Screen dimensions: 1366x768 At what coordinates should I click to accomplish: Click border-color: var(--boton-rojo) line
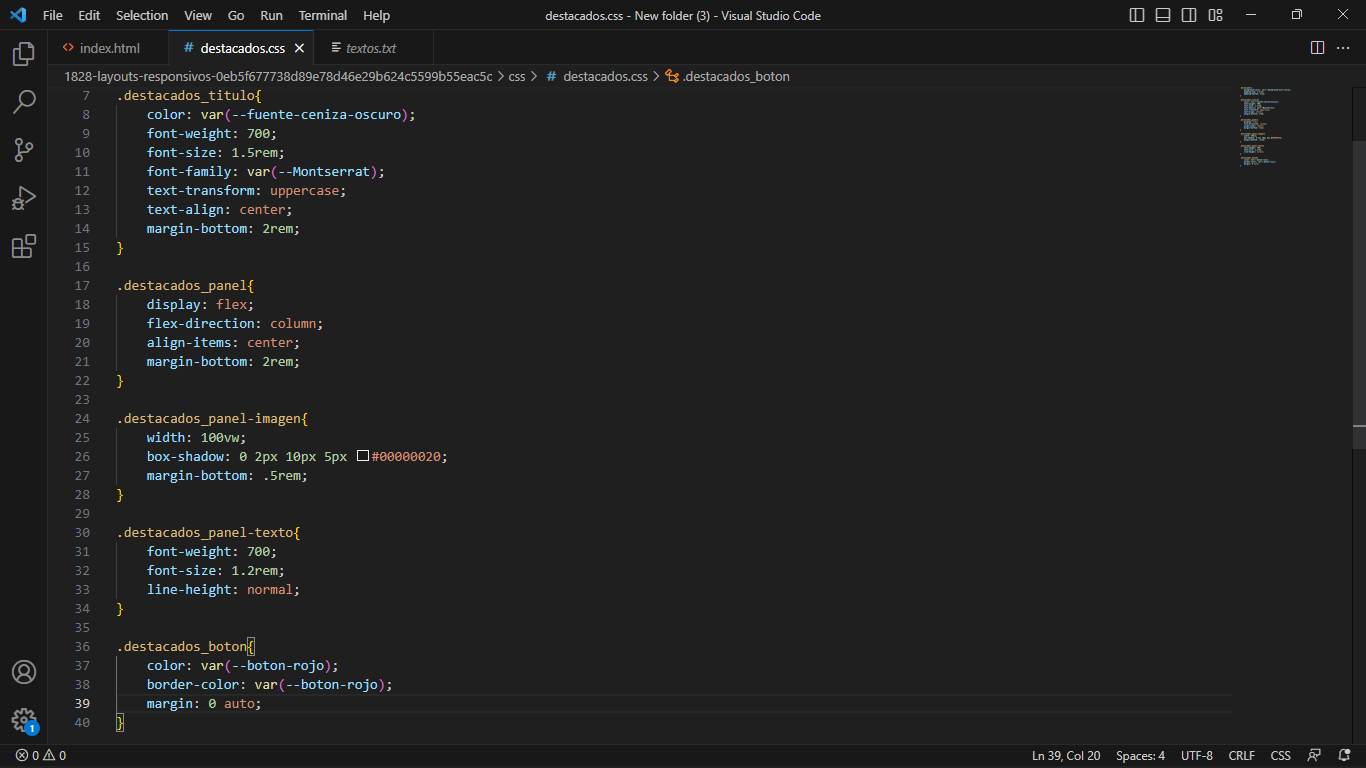tap(270, 685)
